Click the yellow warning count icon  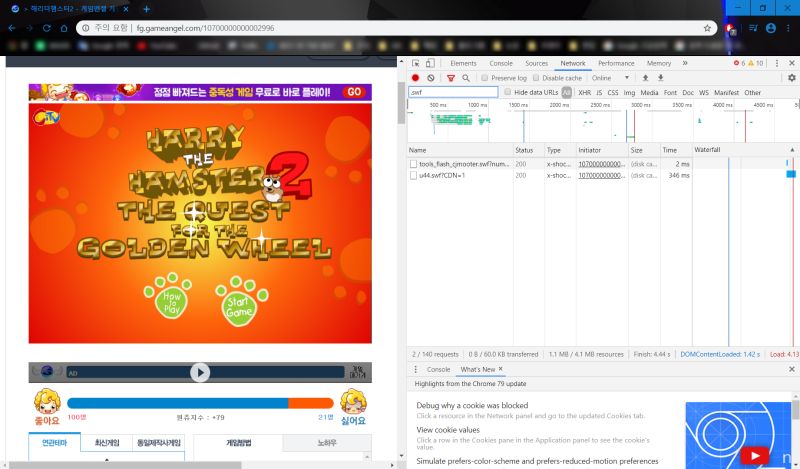coord(755,63)
